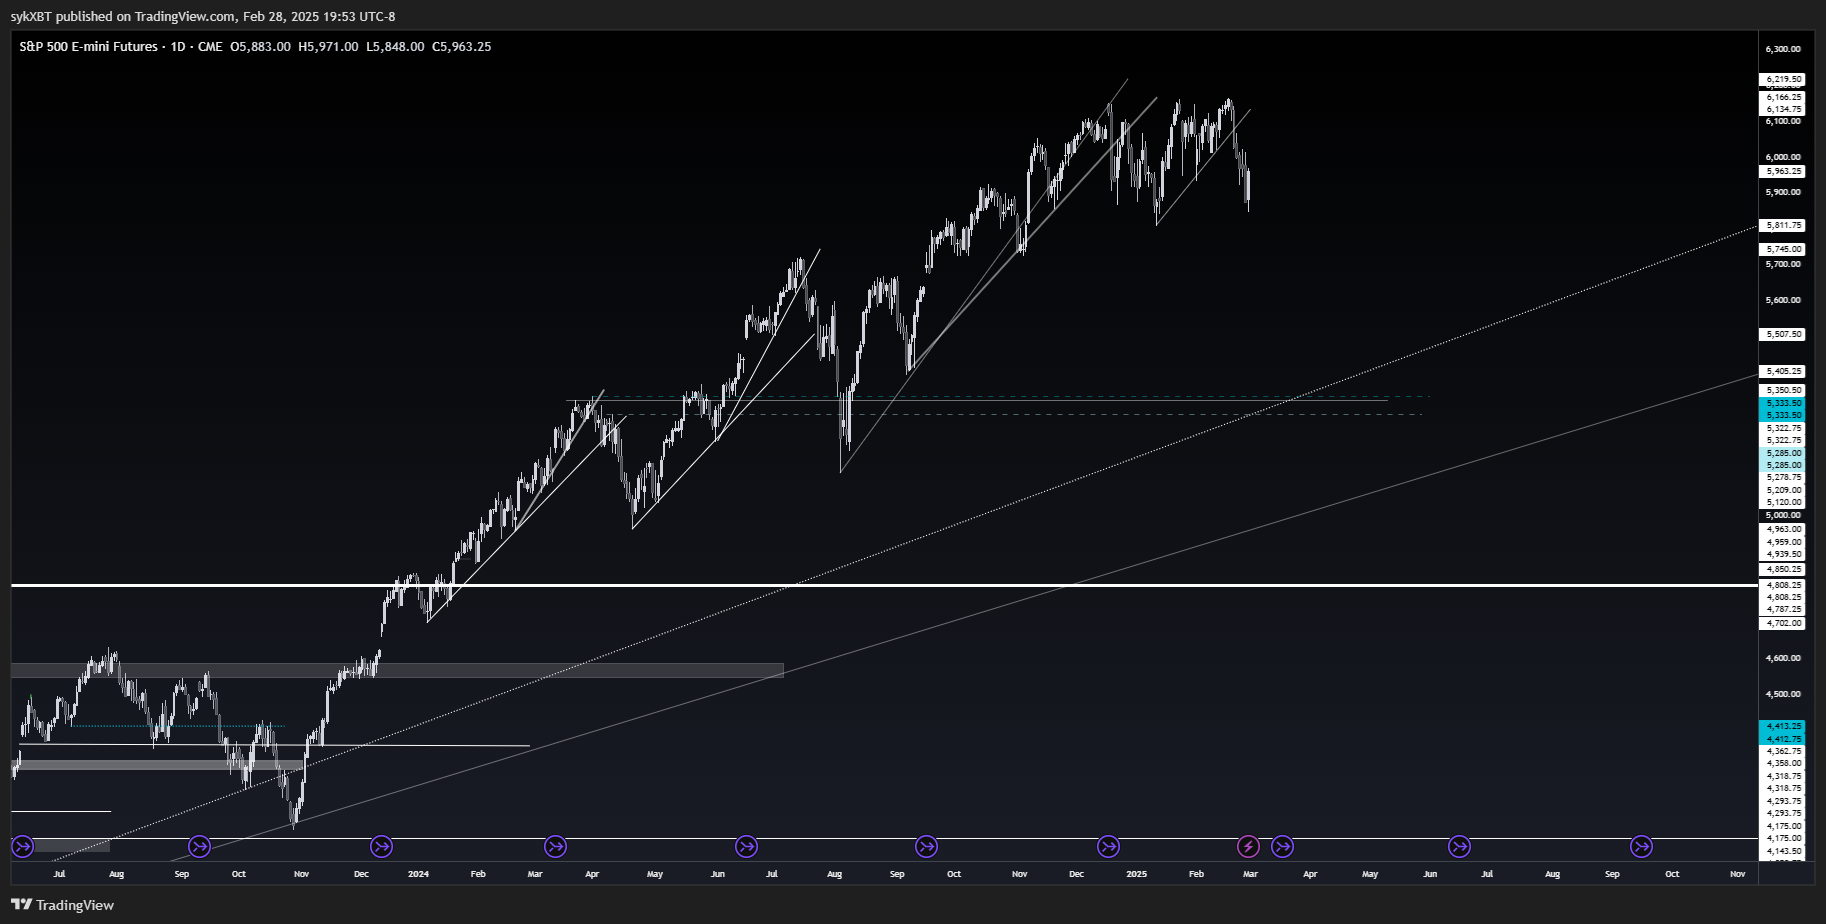Click the 2025 label on the time axis
The height and width of the screenshot is (924, 1826).
tap(1136, 874)
